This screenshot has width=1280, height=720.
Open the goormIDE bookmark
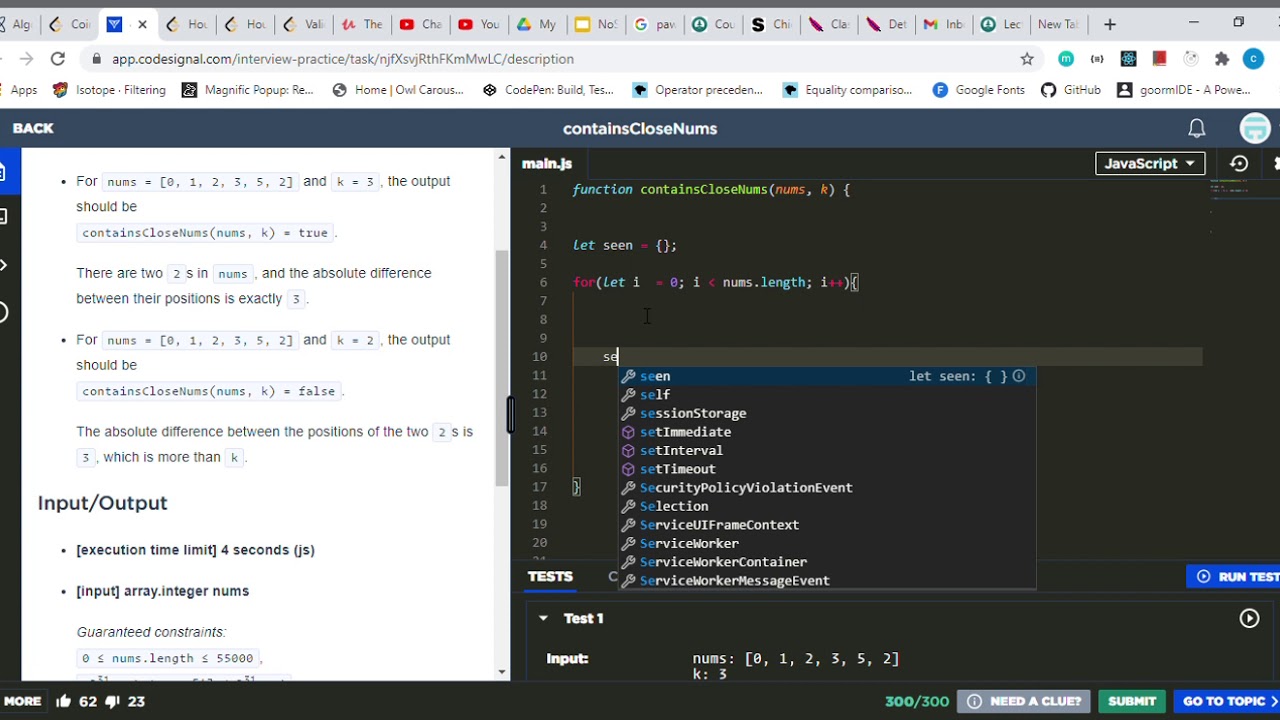coord(1184,90)
